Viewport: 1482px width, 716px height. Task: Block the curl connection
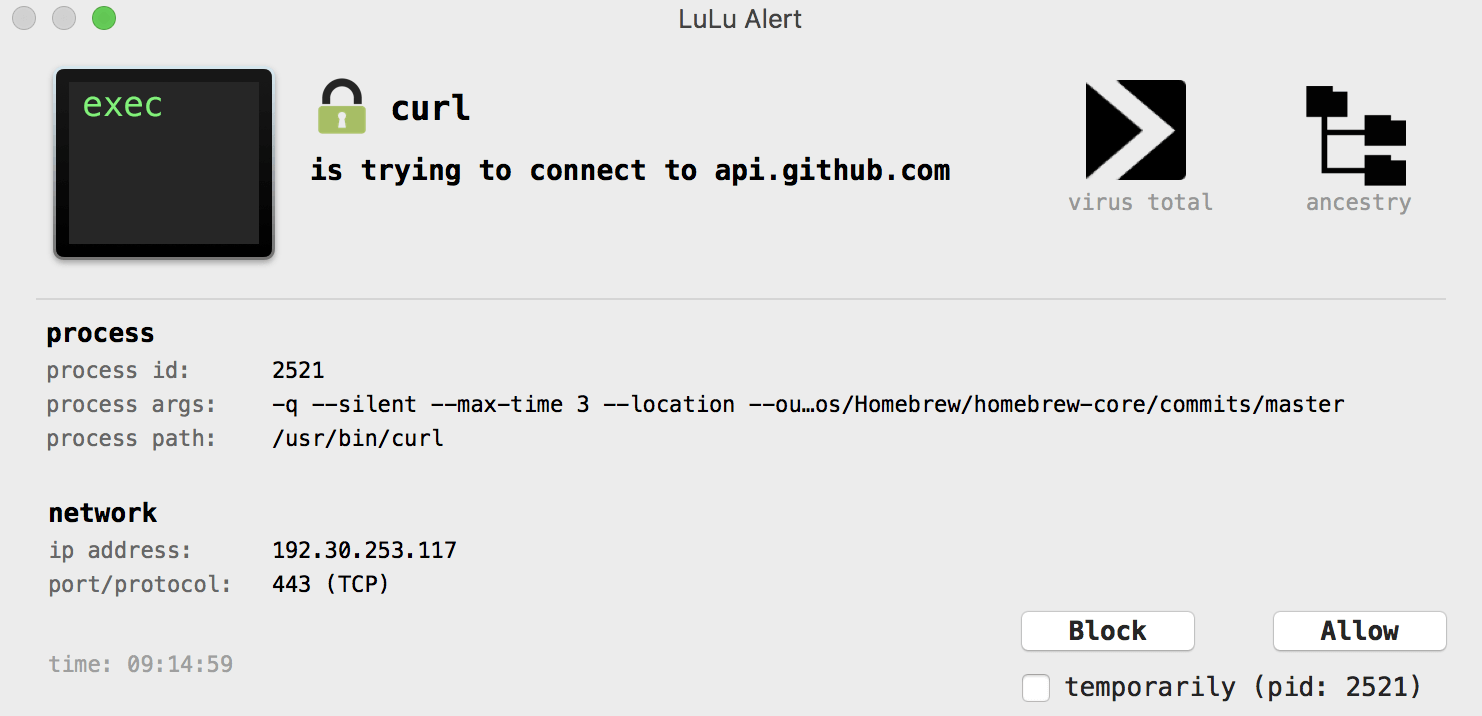coord(1108,631)
